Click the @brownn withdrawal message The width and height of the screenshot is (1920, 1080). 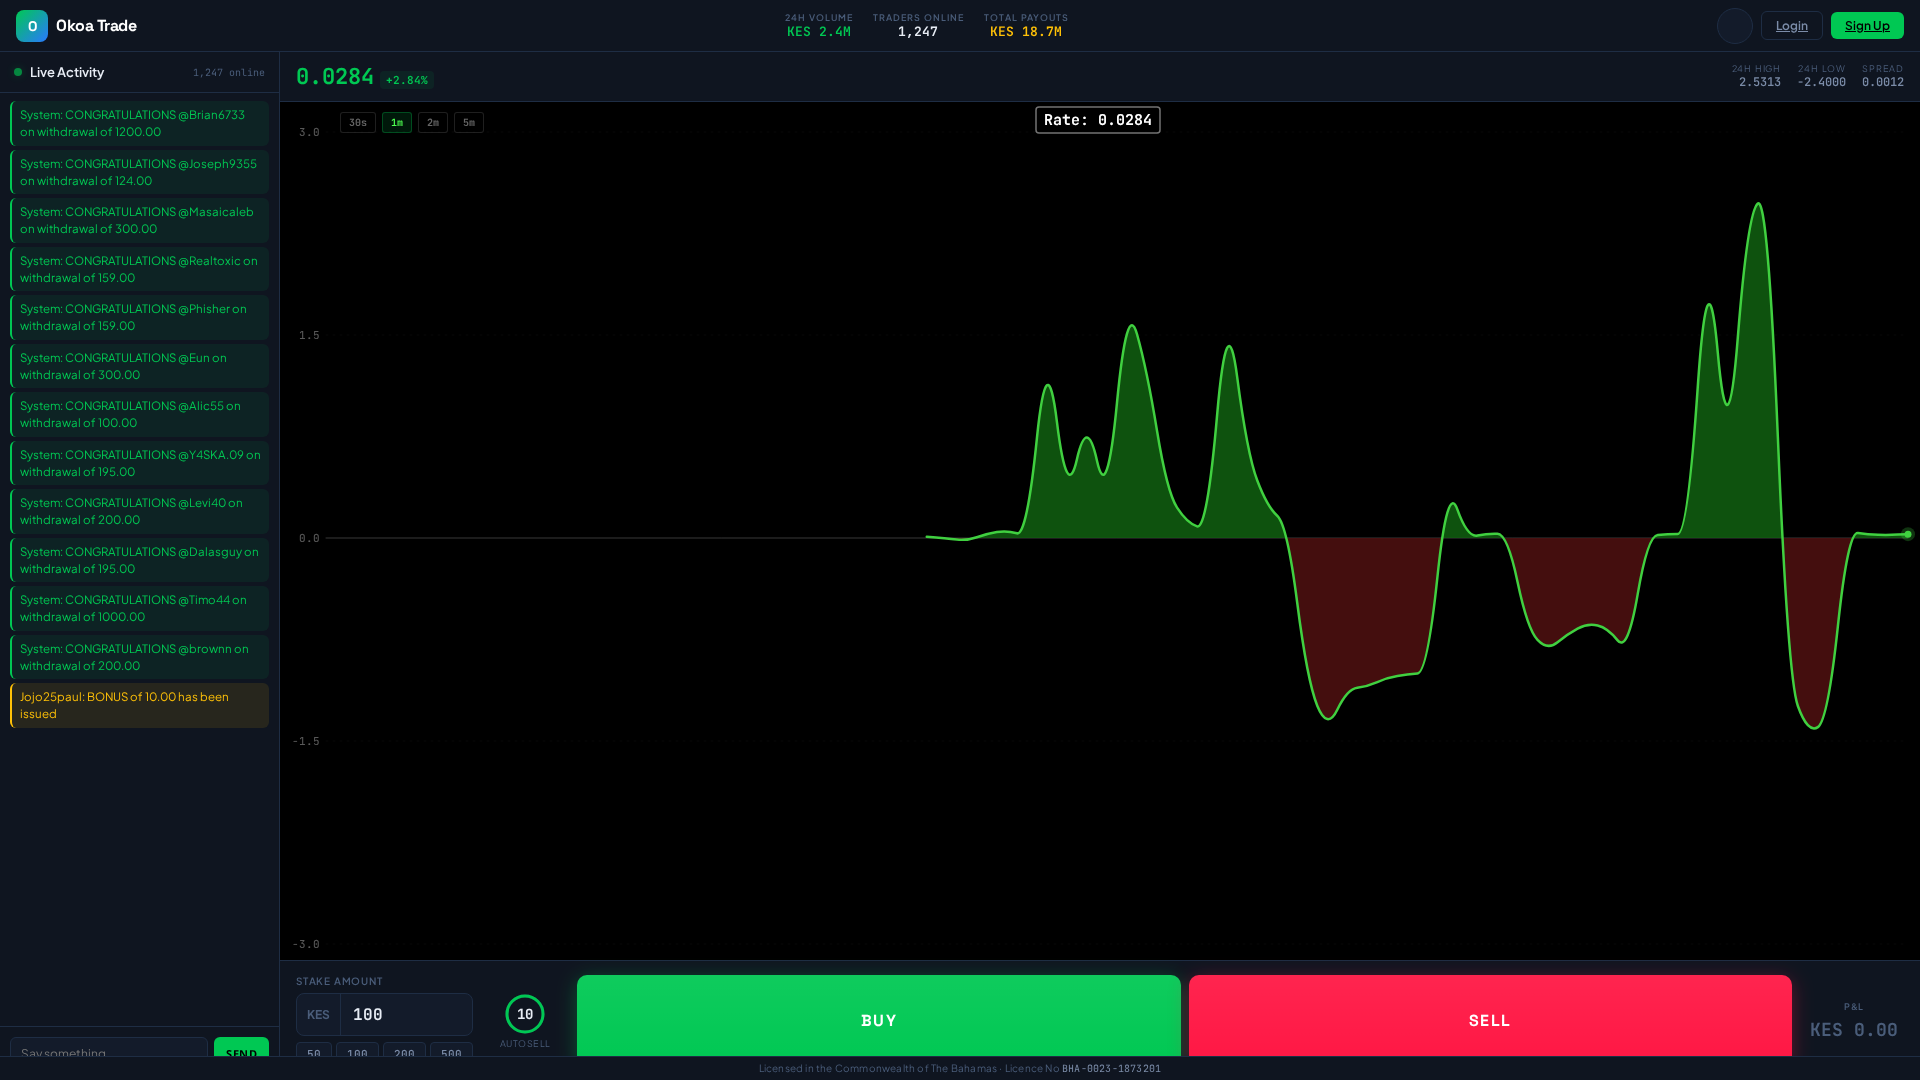pos(139,657)
